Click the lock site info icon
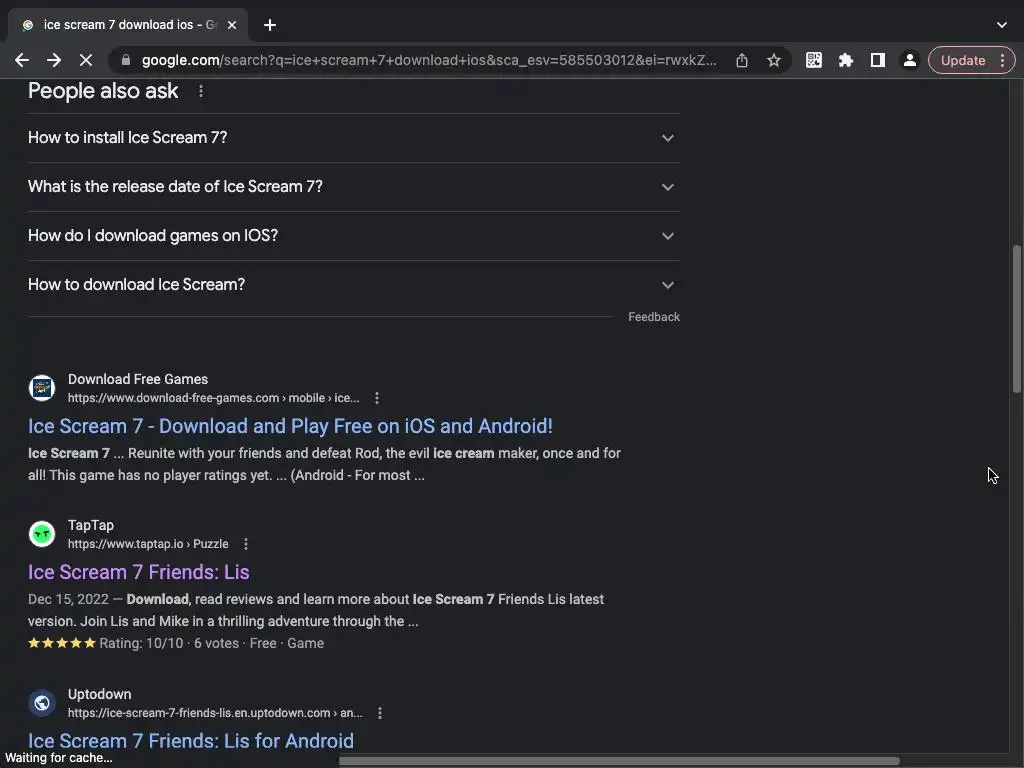The image size is (1024, 768). click(x=126, y=60)
